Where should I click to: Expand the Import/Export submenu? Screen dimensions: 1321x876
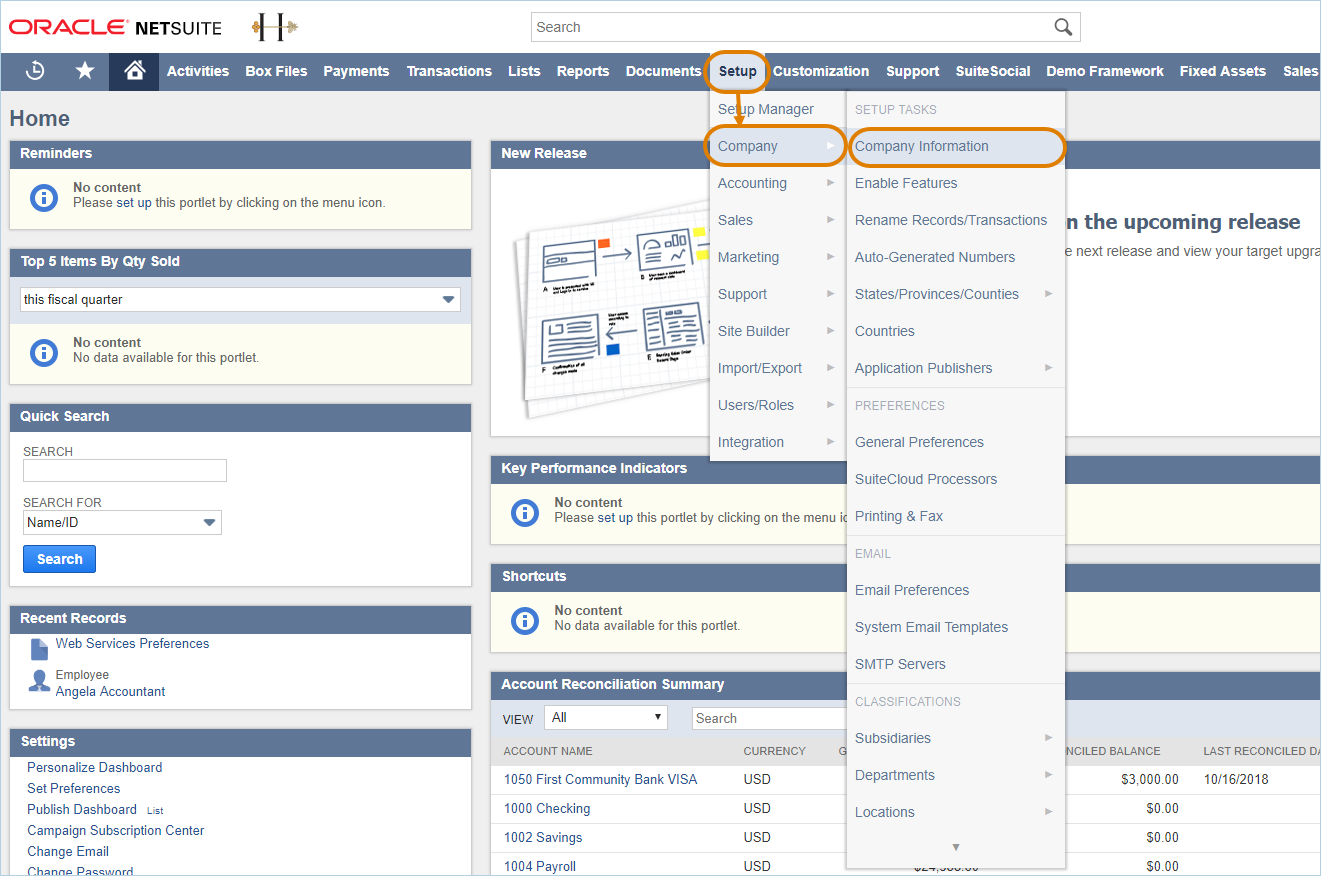coord(777,368)
